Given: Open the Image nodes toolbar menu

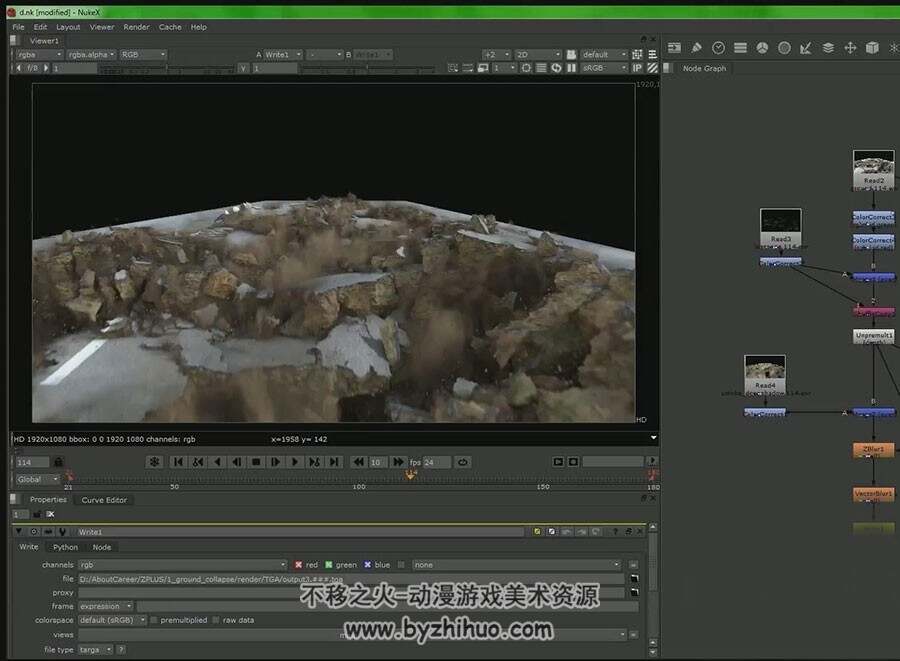Looking at the screenshot, I should pyautogui.click(x=674, y=48).
